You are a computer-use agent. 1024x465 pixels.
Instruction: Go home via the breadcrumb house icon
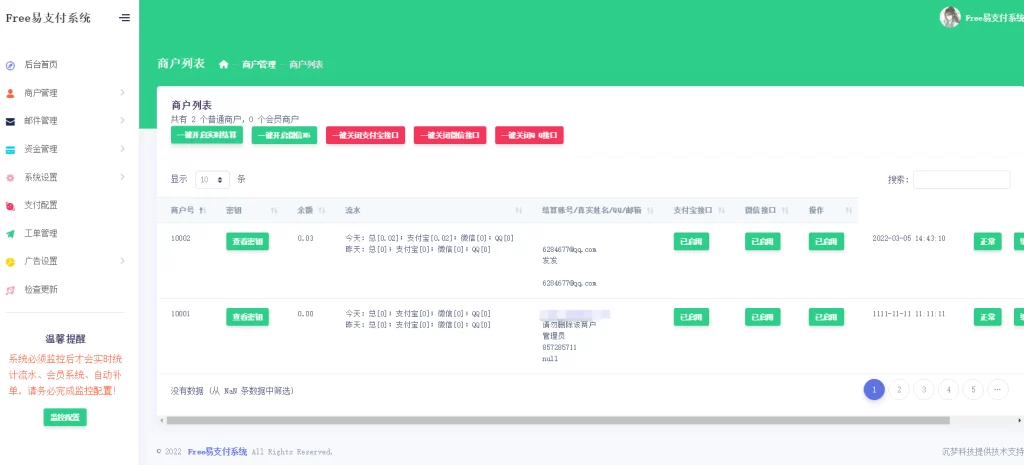224,64
